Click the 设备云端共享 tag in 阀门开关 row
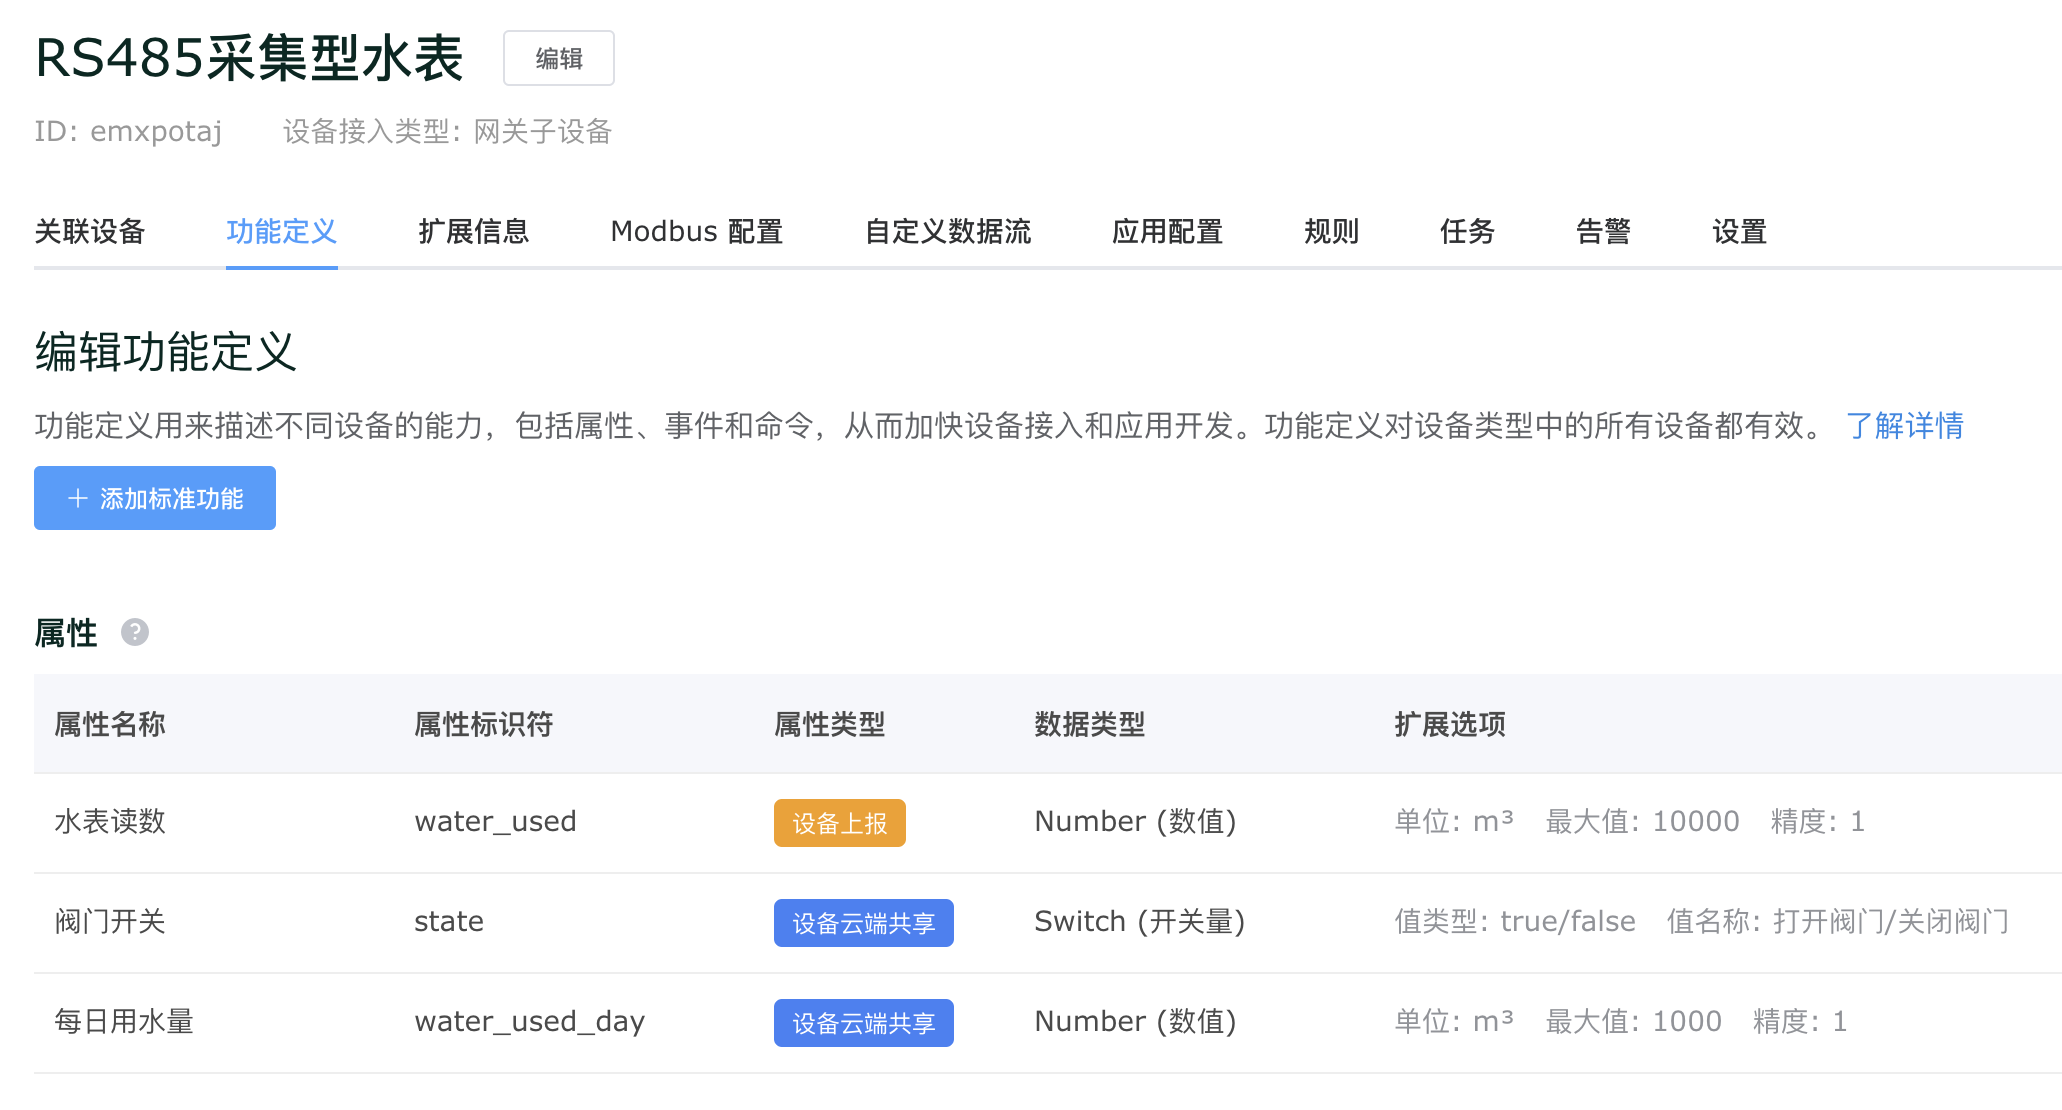 pos(863,923)
